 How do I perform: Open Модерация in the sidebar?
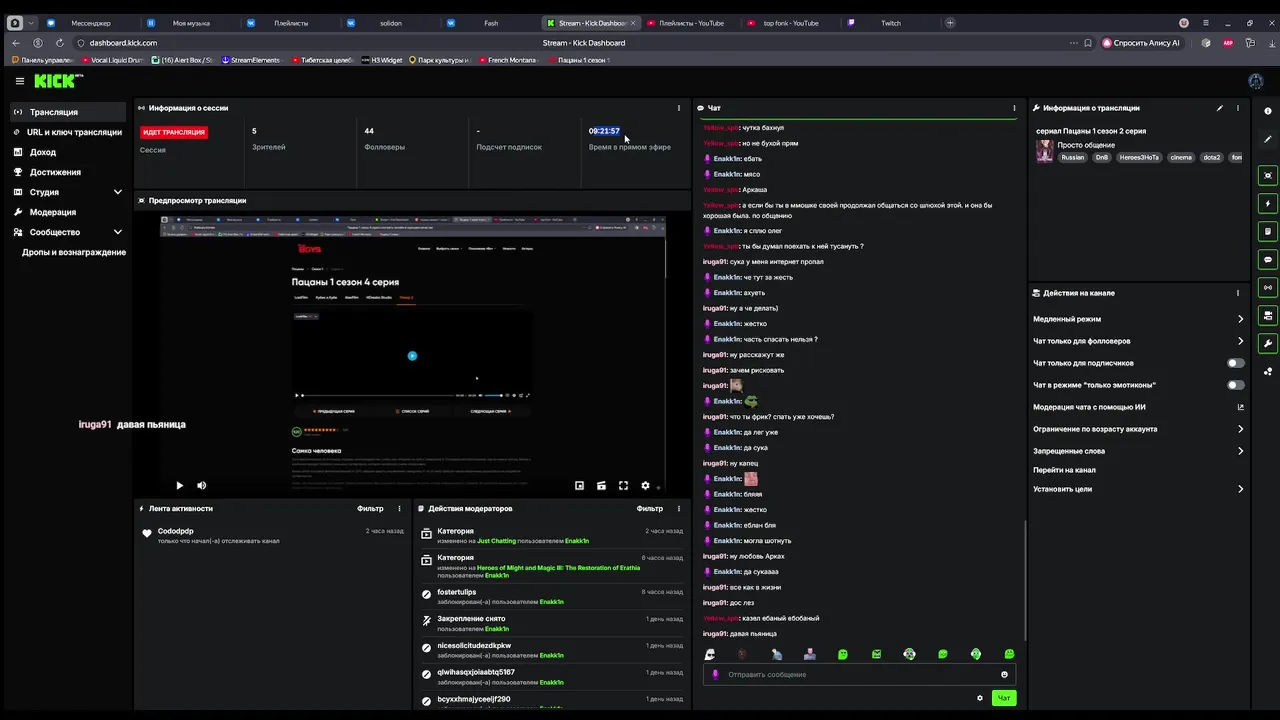coord(68,212)
